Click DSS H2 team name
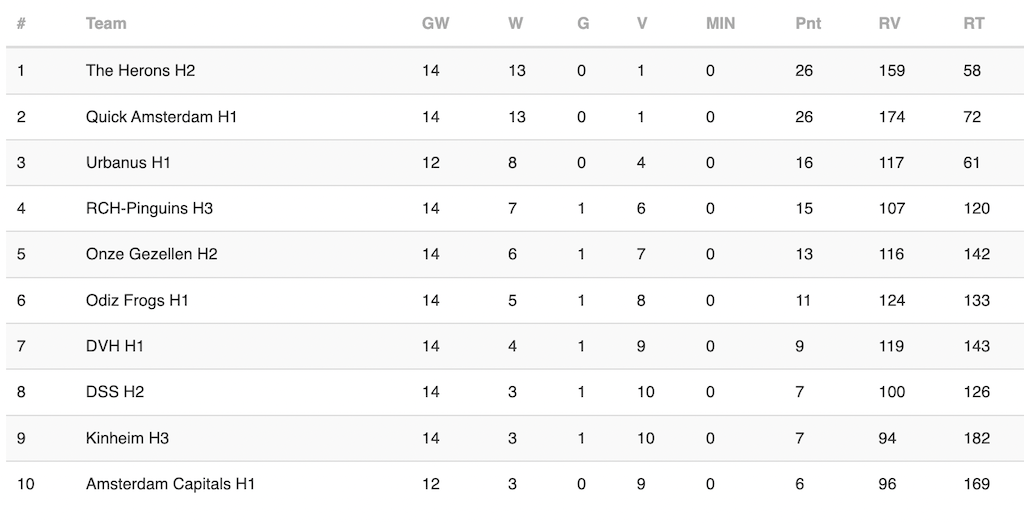 tap(114, 392)
